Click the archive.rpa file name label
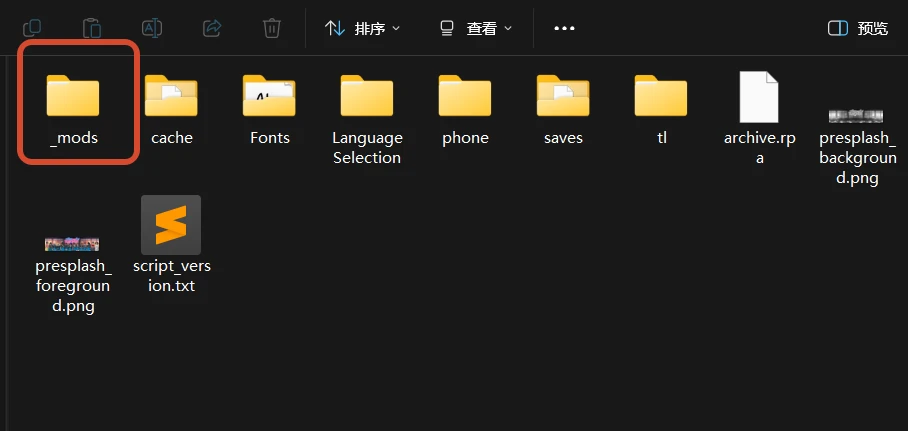This screenshot has height=431, width=908. (x=759, y=148)
